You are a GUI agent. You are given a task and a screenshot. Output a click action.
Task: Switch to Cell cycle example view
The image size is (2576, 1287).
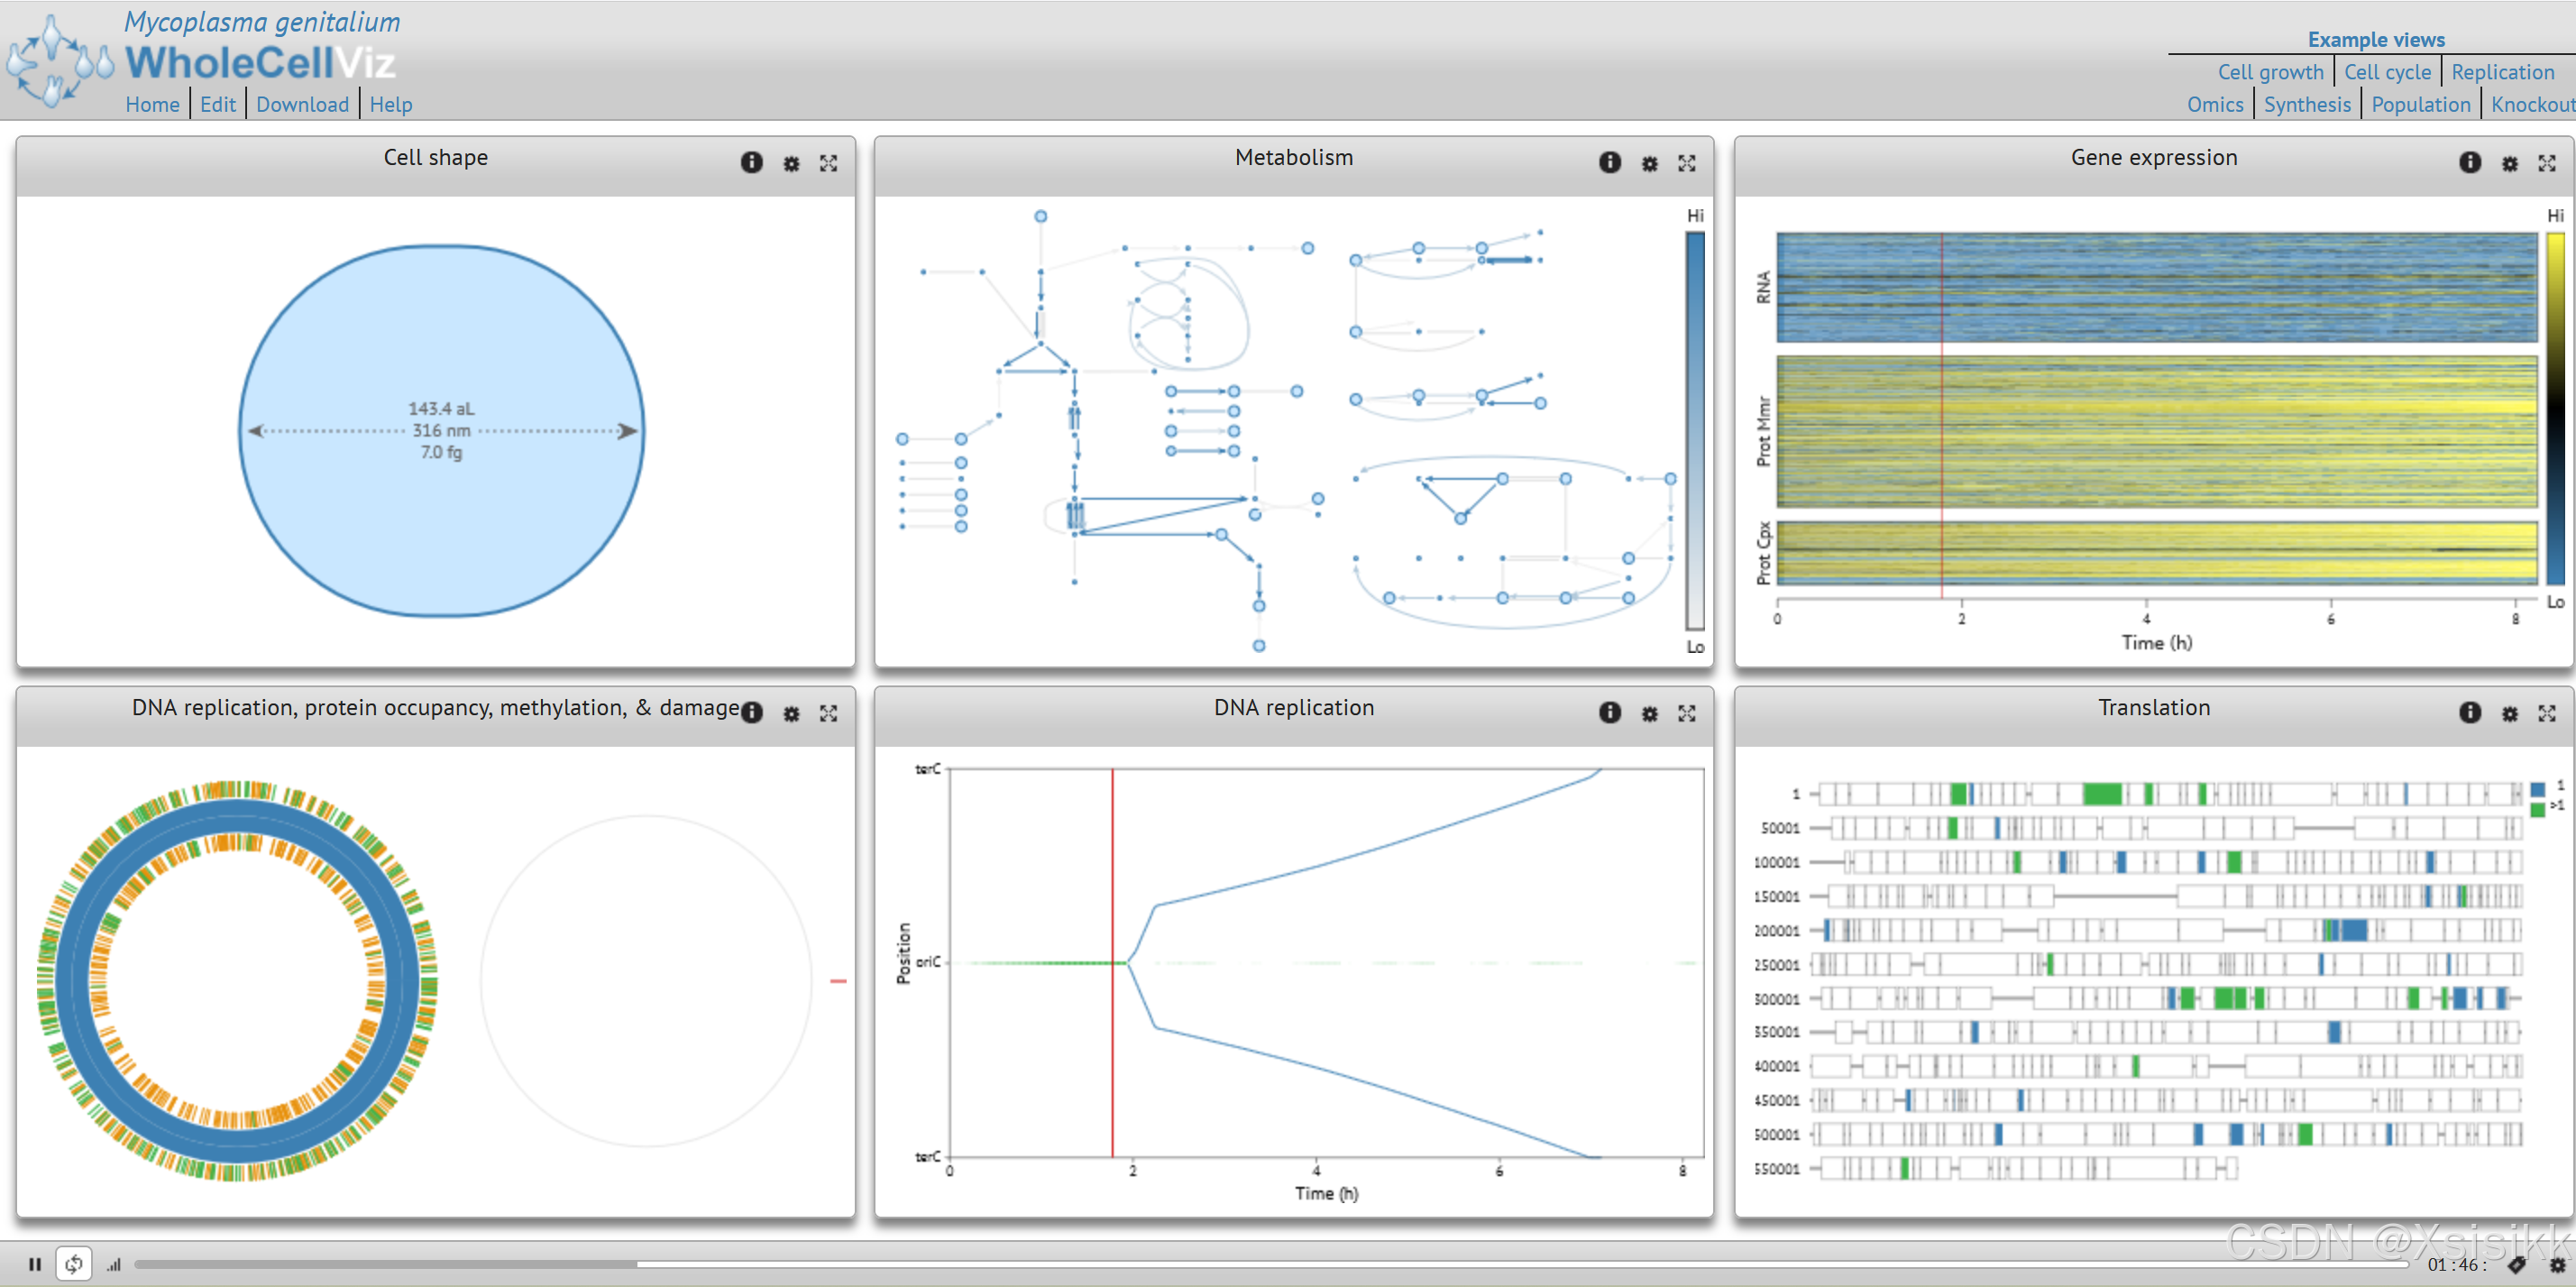2386,72
